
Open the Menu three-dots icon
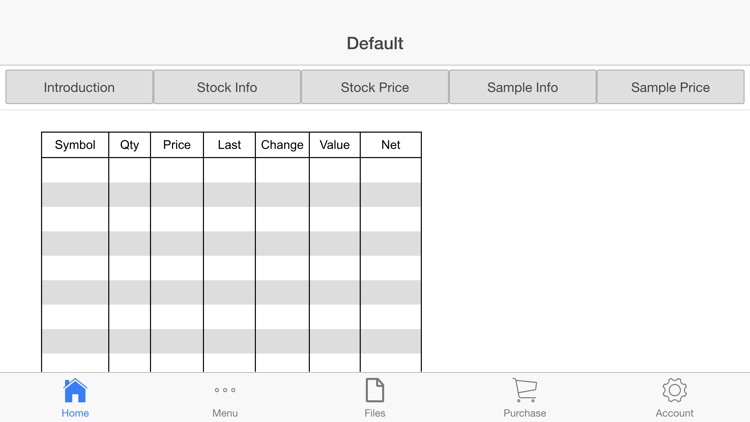(x=225, y=390)
